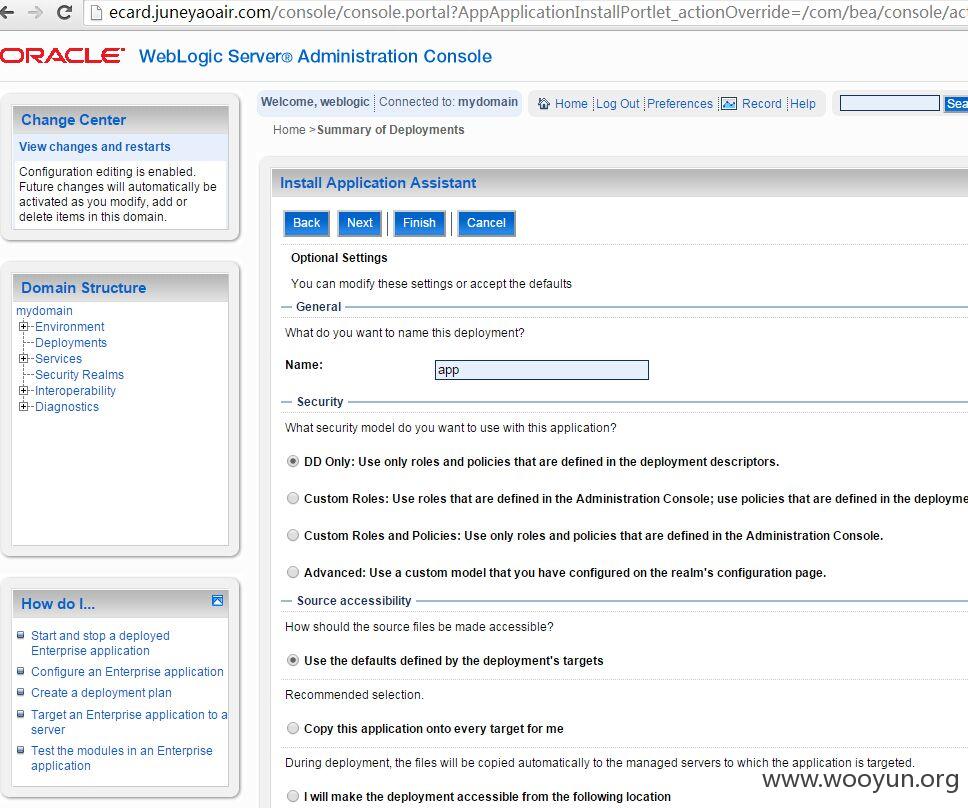Expand the Environment tree node
The height and width of the screenshot is (808, 968).
click(23, 327)
